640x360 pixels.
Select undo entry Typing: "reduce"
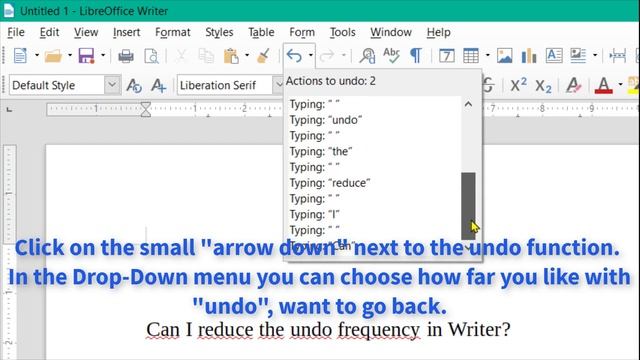pos(330,183)
